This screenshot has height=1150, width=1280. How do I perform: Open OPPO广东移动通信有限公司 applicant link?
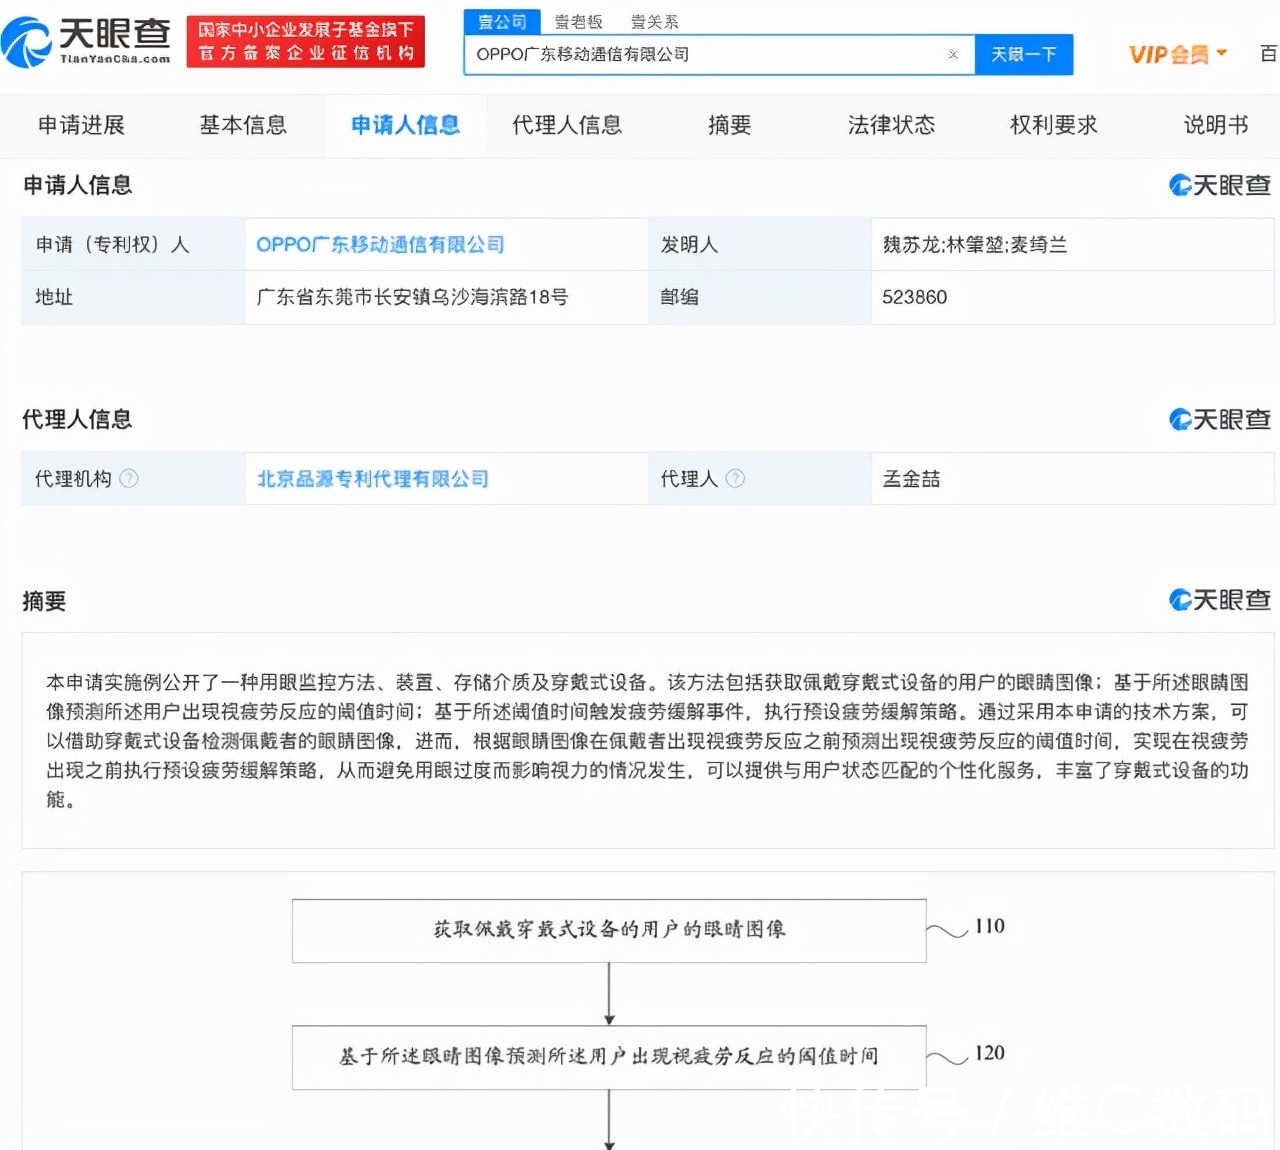(x=380, y=245)
